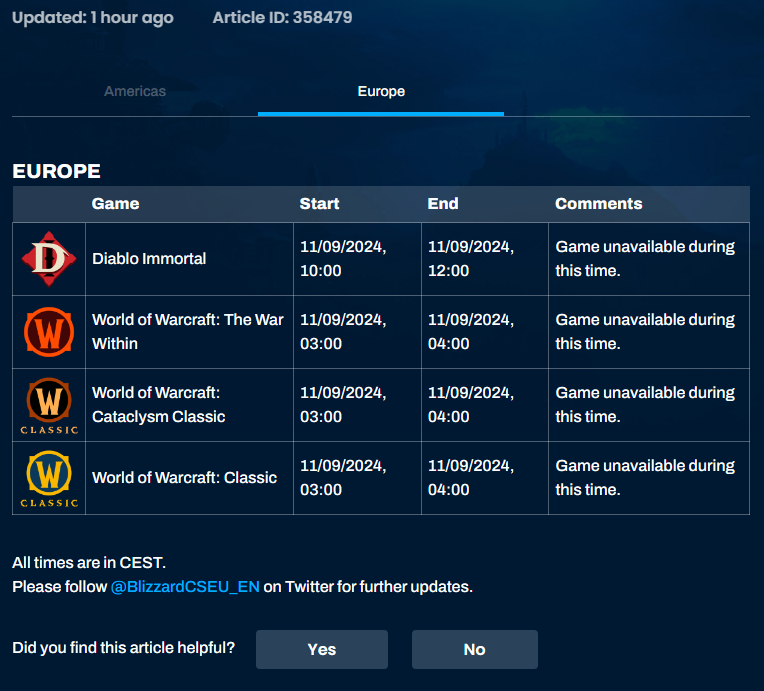Click World of Warcraft: Classic start time cell
The image size is (764, 691).
[x=357, y=478]
